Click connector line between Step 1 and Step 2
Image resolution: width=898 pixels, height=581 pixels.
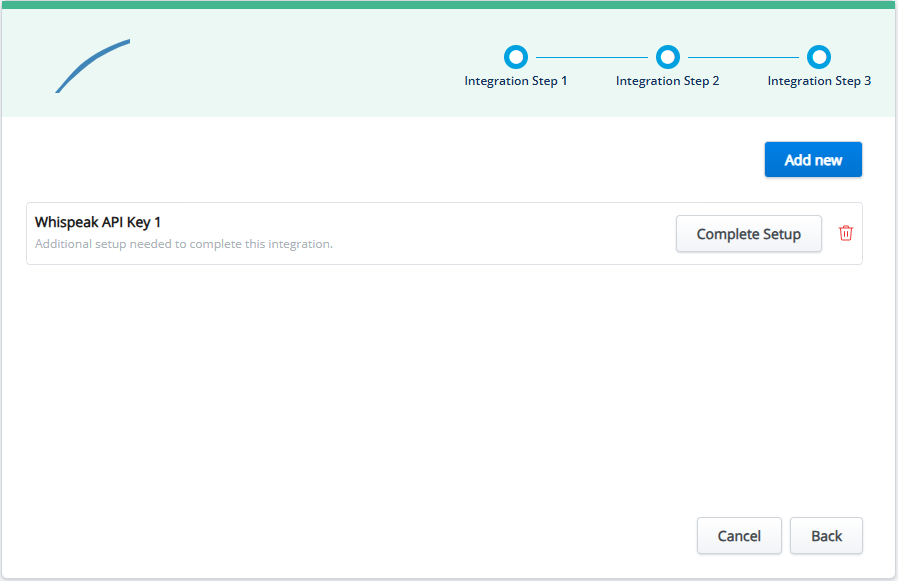coord(591,57)
